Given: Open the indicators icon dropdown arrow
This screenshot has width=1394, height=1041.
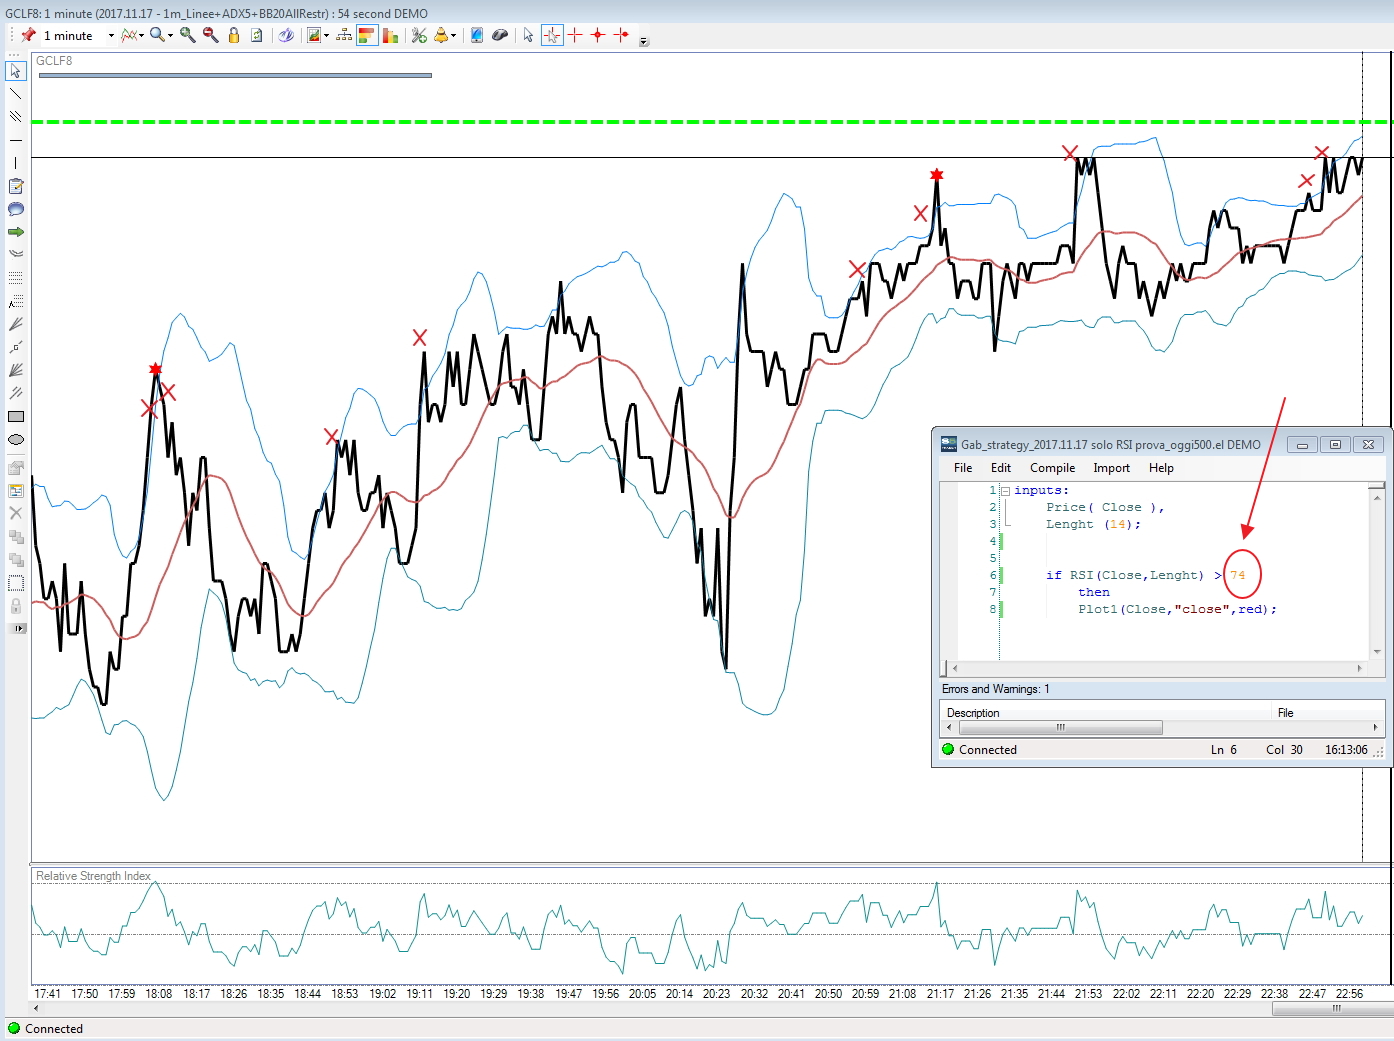Looking at the screenshot, I should tap(326, 36).
